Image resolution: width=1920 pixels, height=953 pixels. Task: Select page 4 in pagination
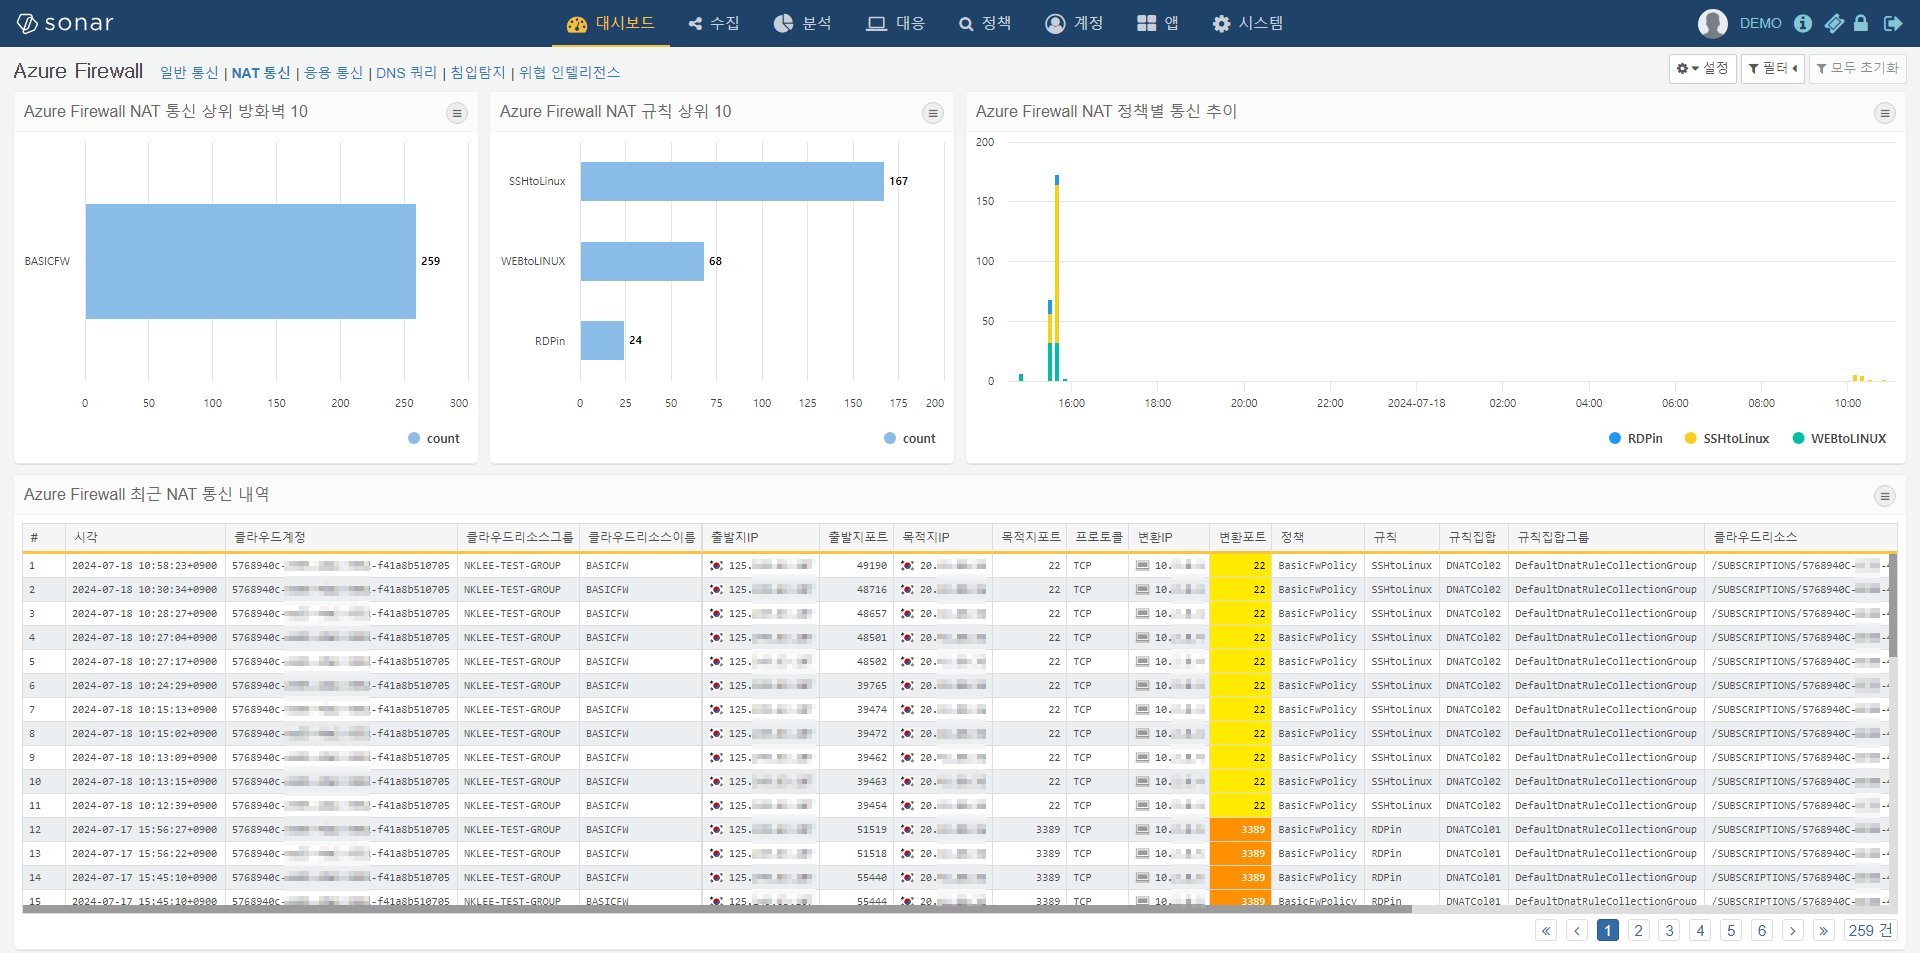[x=1701, y=930]
